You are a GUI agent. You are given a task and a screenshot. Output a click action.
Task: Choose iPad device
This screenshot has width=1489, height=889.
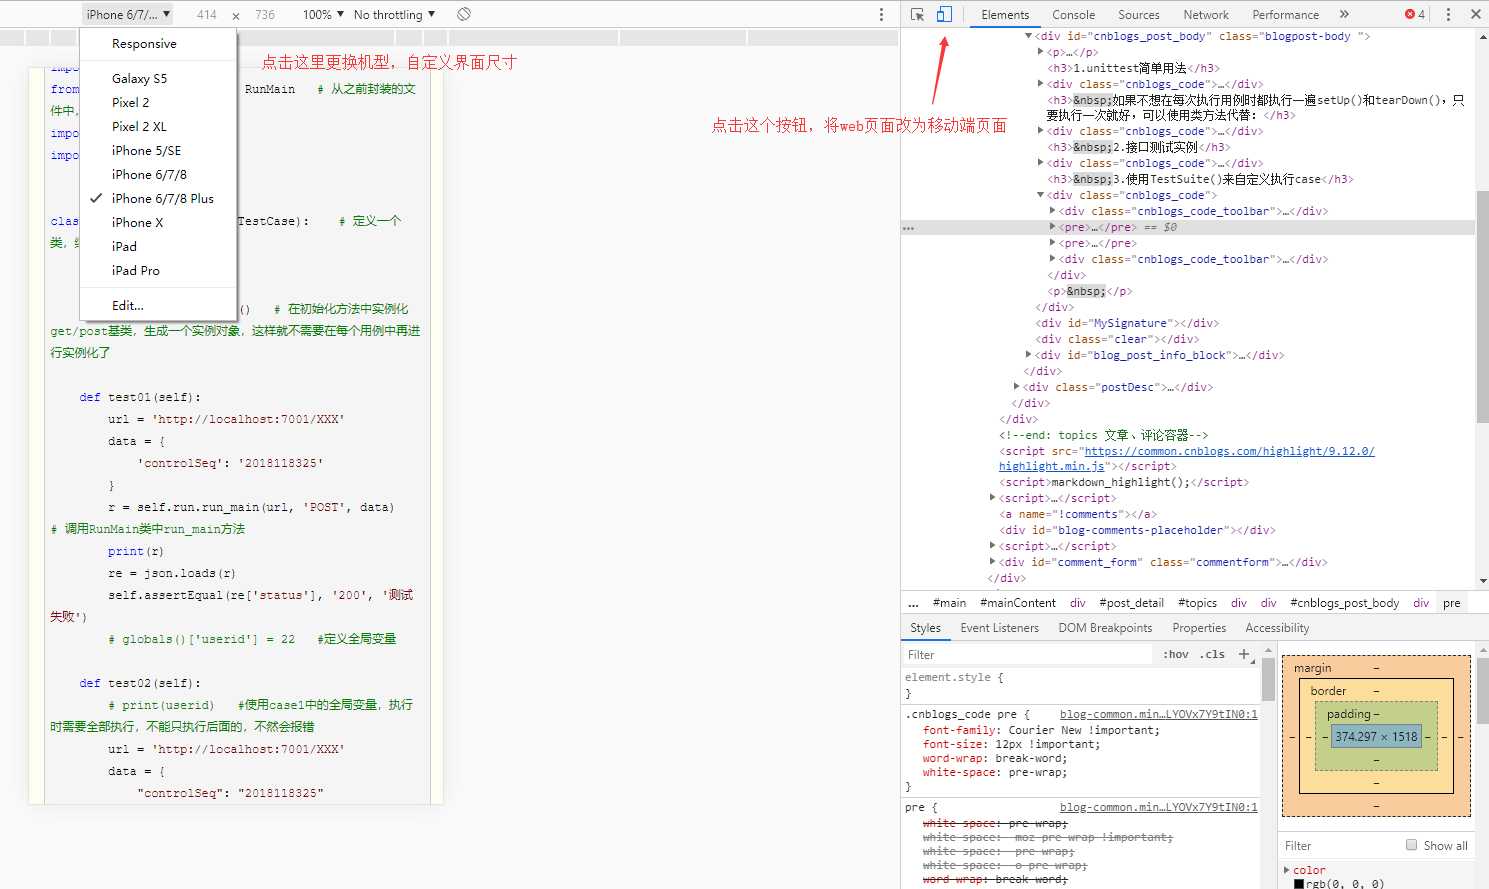click(x=158, y=246)
